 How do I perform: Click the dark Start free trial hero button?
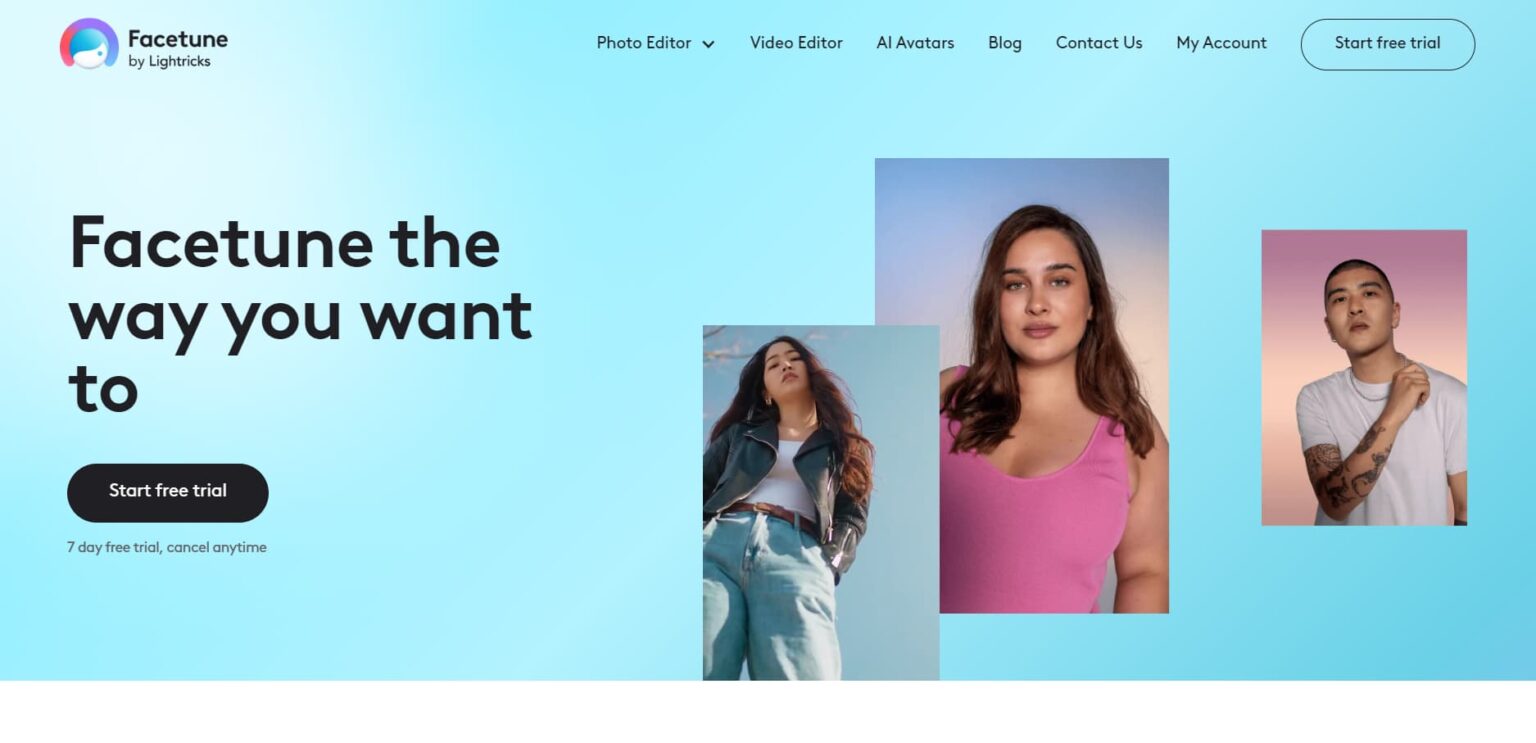tap(168, 492)
